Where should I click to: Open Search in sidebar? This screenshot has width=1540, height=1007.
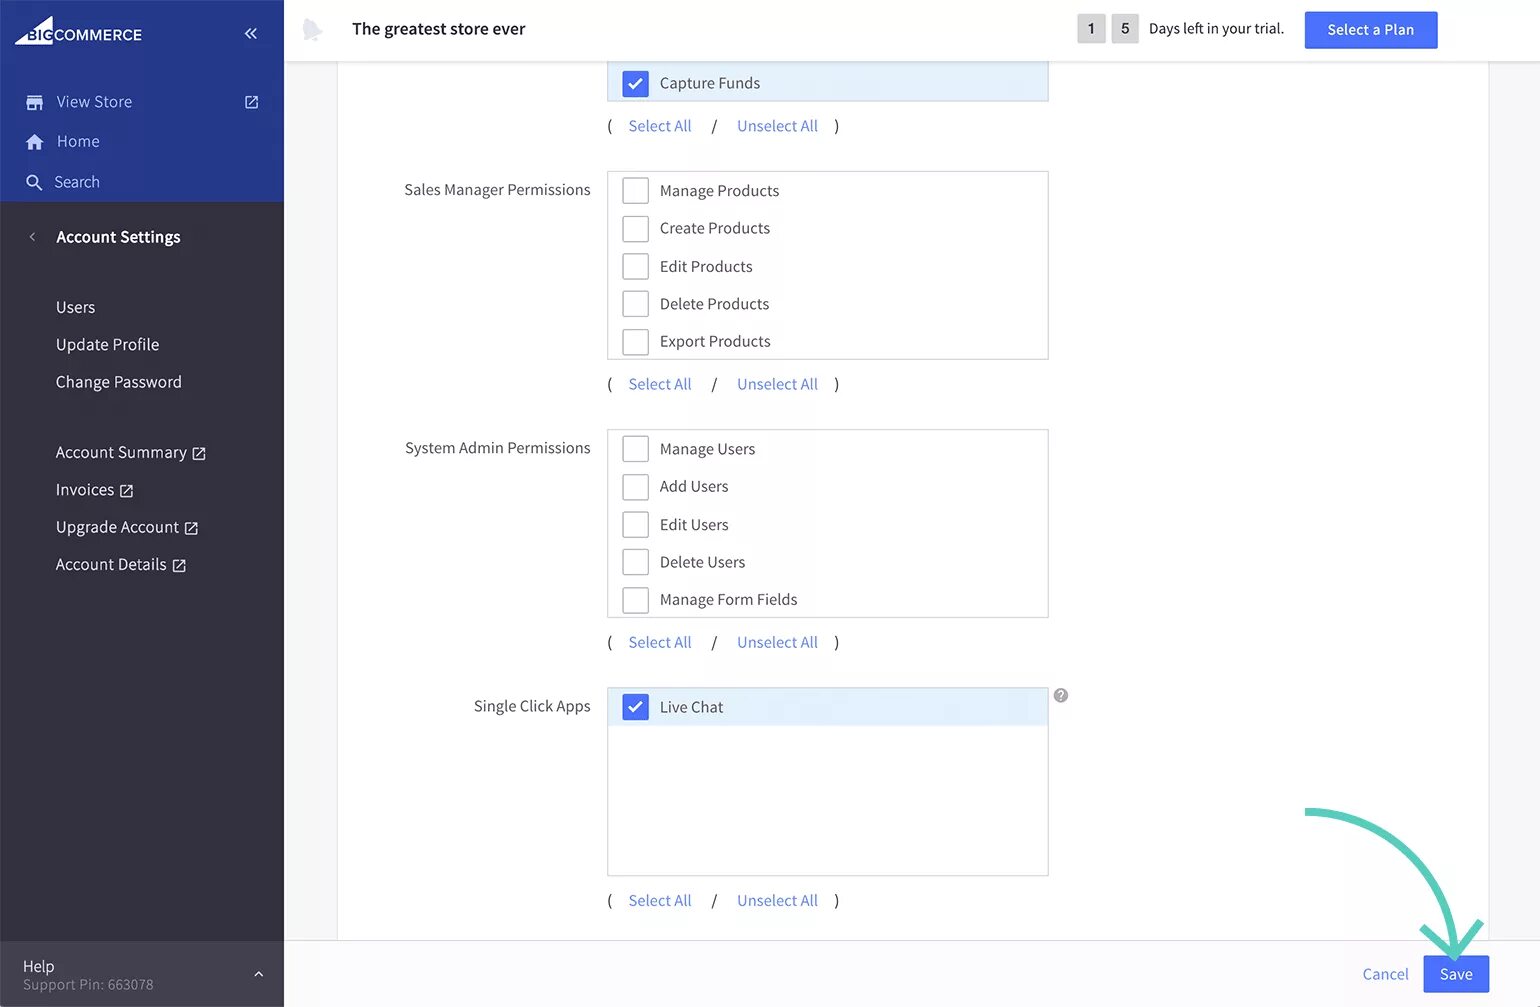[x=77, y=182]
